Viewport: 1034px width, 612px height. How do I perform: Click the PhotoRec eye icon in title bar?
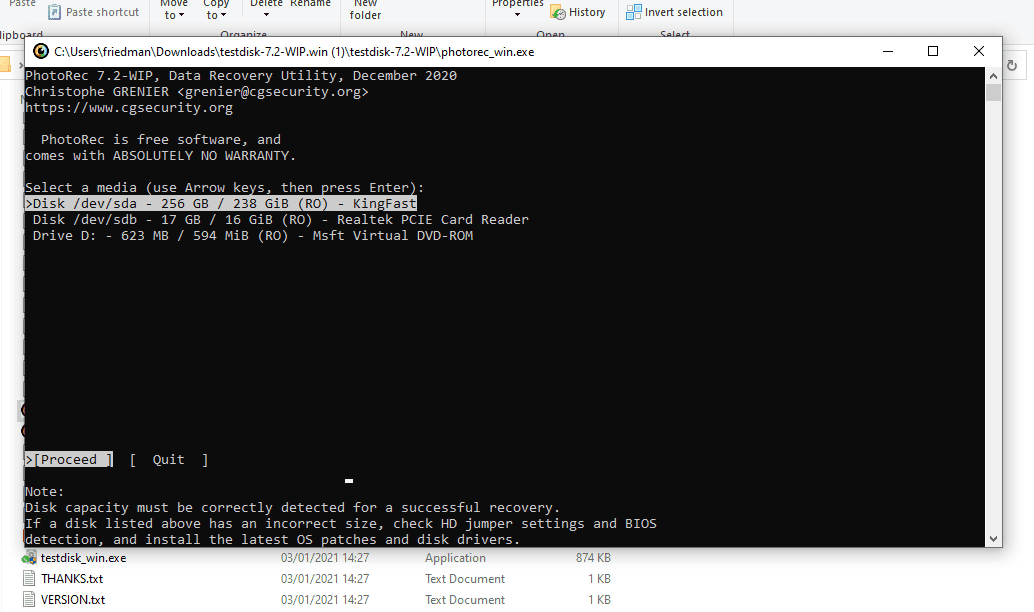tap(41, 51)
